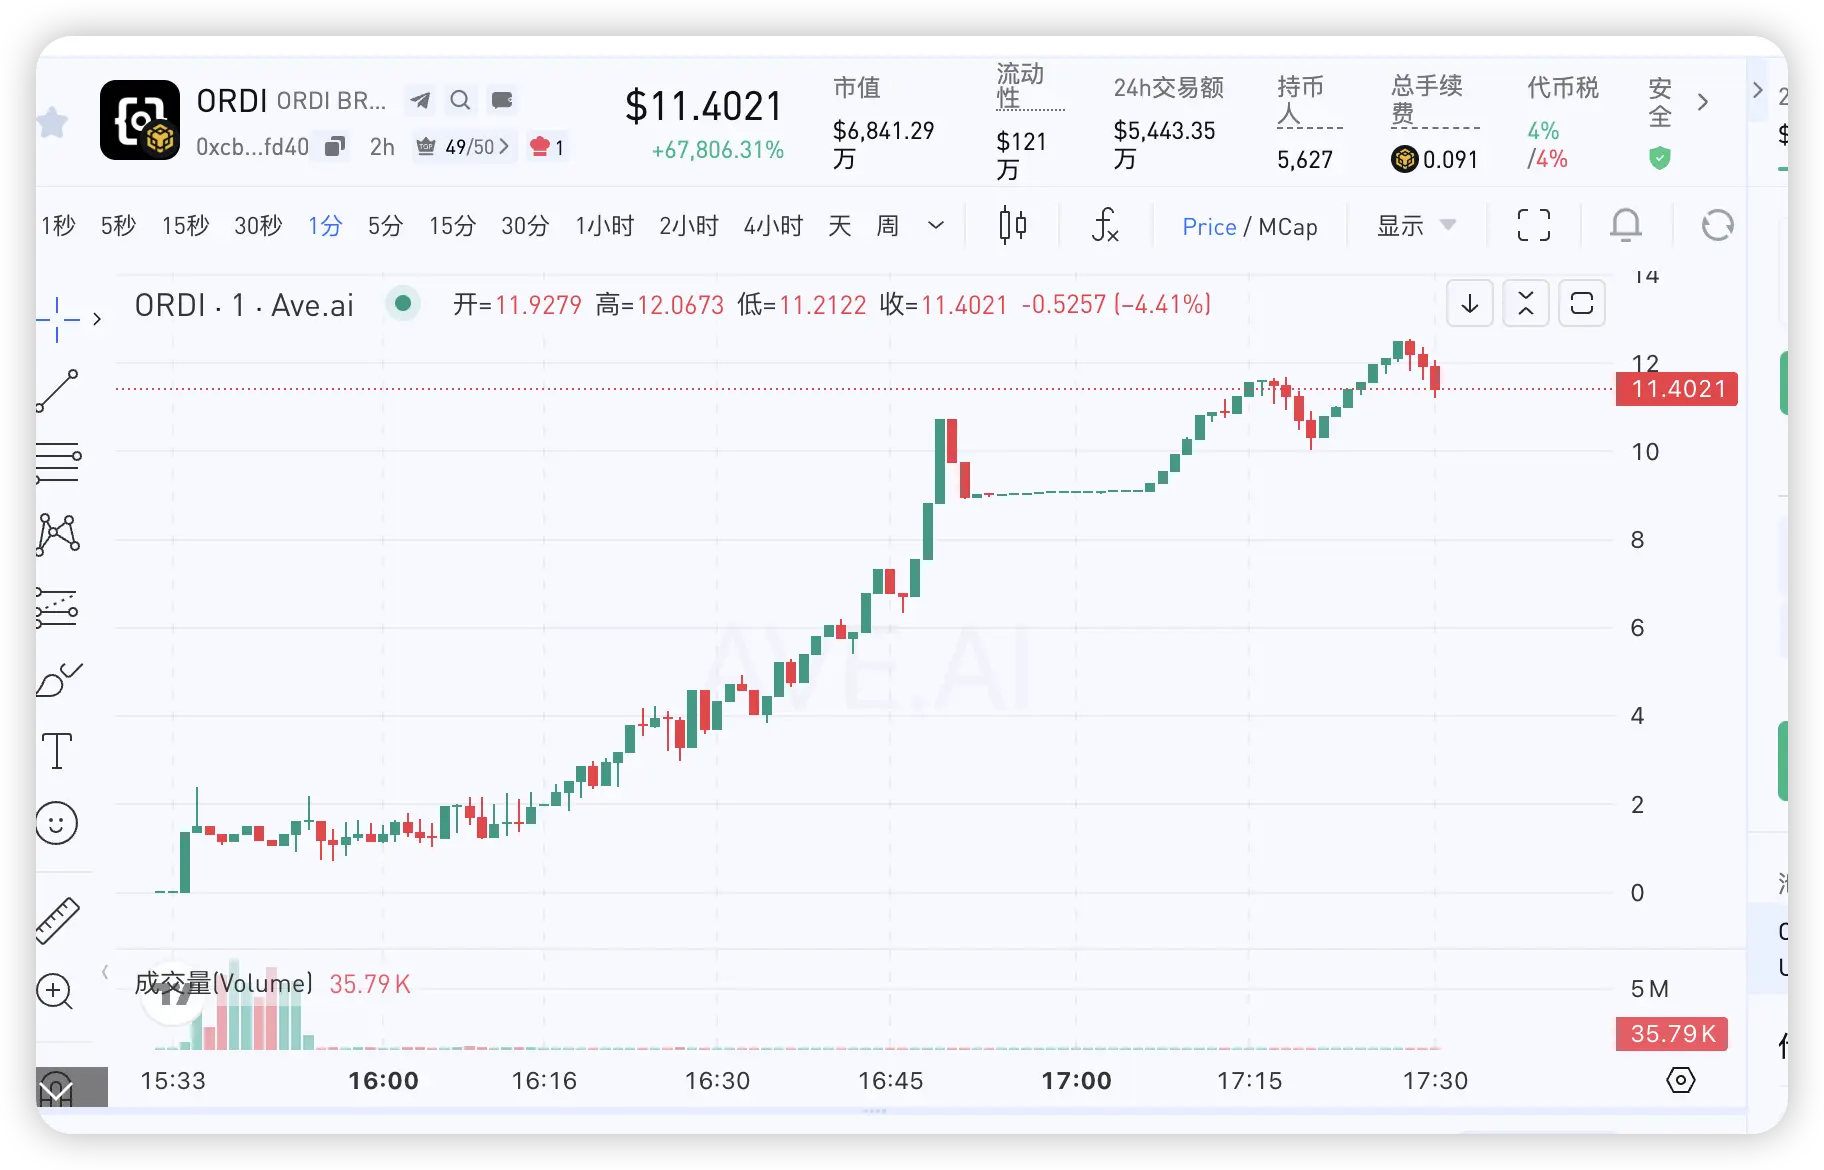Set a price alert with bell icon
This screenshot has width=1824, height=1170.
click(1625, 225)
